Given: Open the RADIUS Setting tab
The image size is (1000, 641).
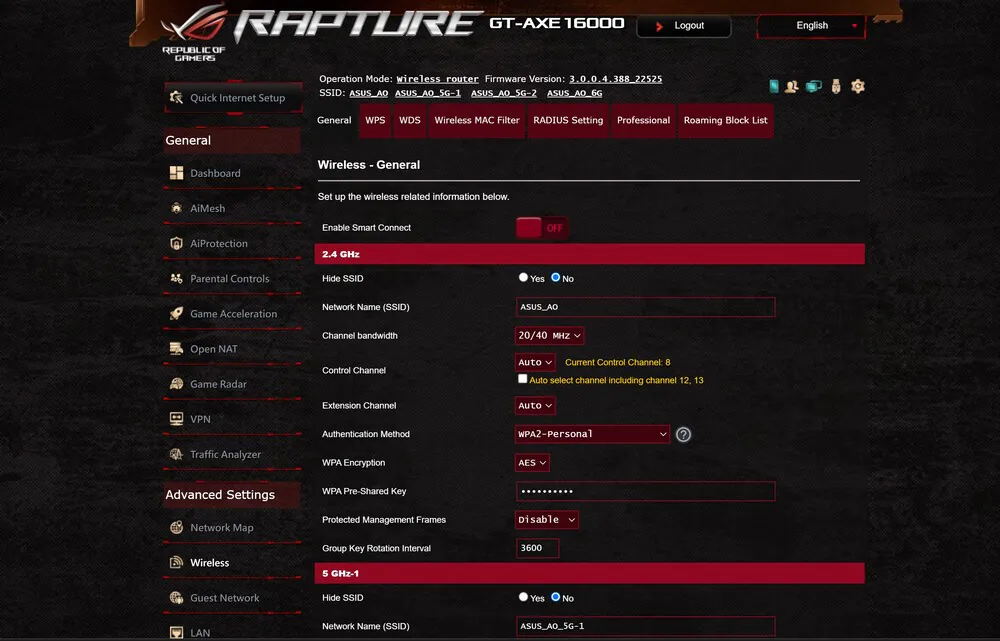Looking at the screenshot, I should click(568, 120).
